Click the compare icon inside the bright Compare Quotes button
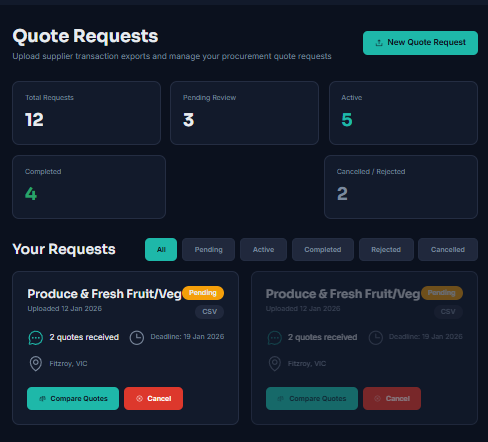The height and width of the screenshot is (442, 488). (43, 399)
